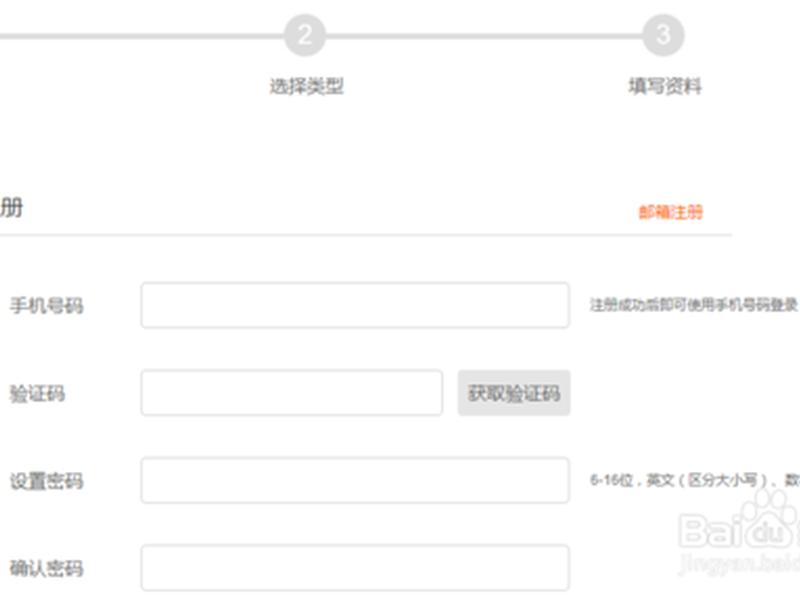800x600 pixels.
Task: Click the phone login hint text 注册成功后即可使用手机号码登录
Action: click(693, 305)
